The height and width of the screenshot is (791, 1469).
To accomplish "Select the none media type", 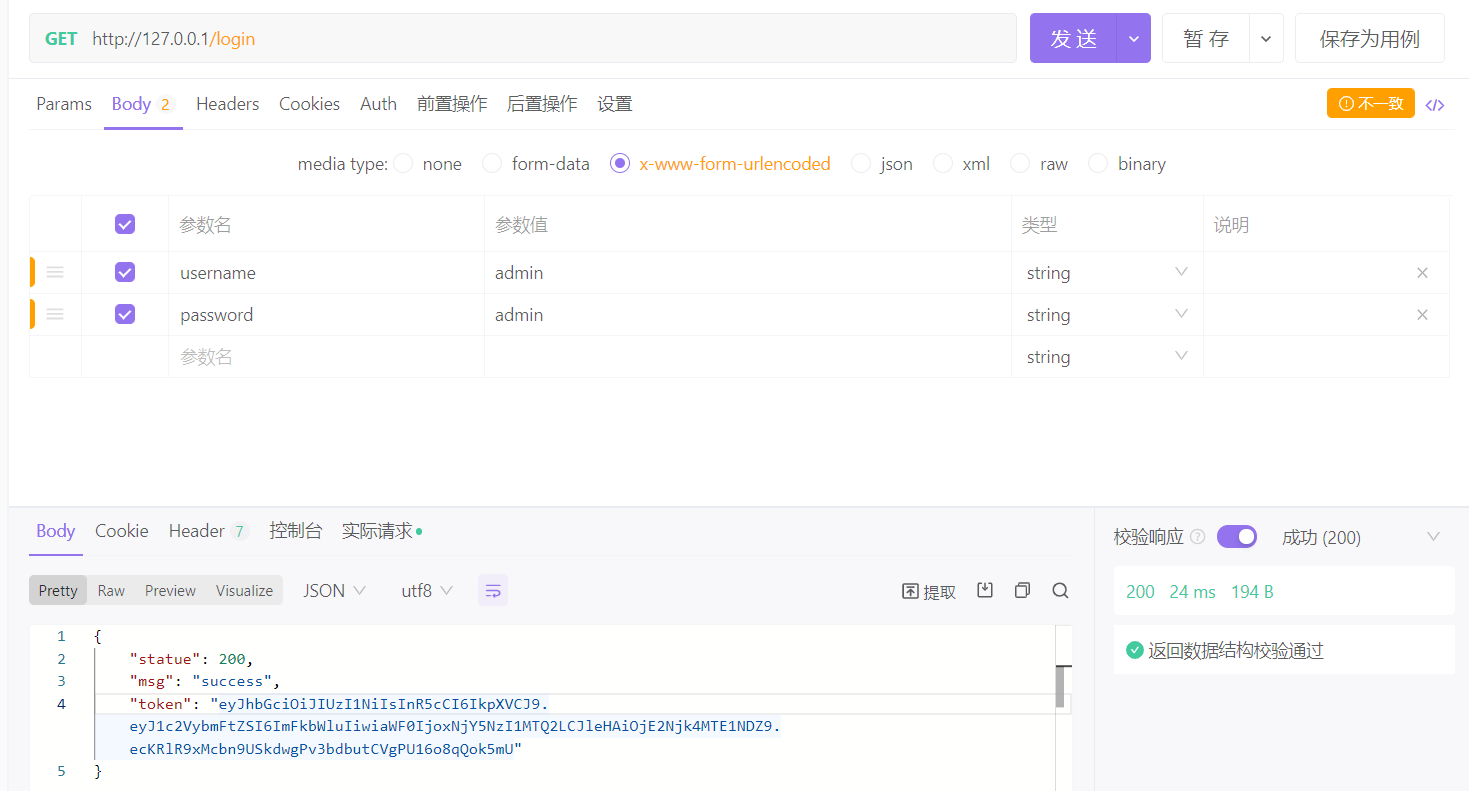I will coord(403,163).
